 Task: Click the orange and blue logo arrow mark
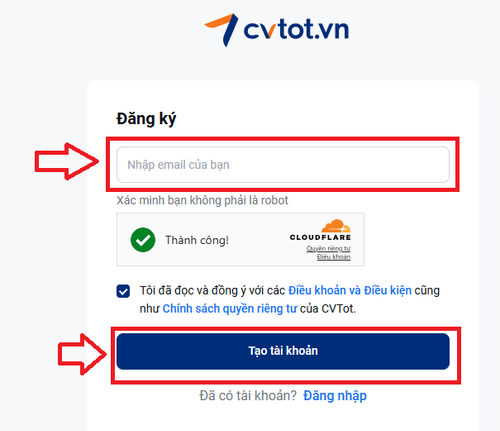click(x=221, y=30)
